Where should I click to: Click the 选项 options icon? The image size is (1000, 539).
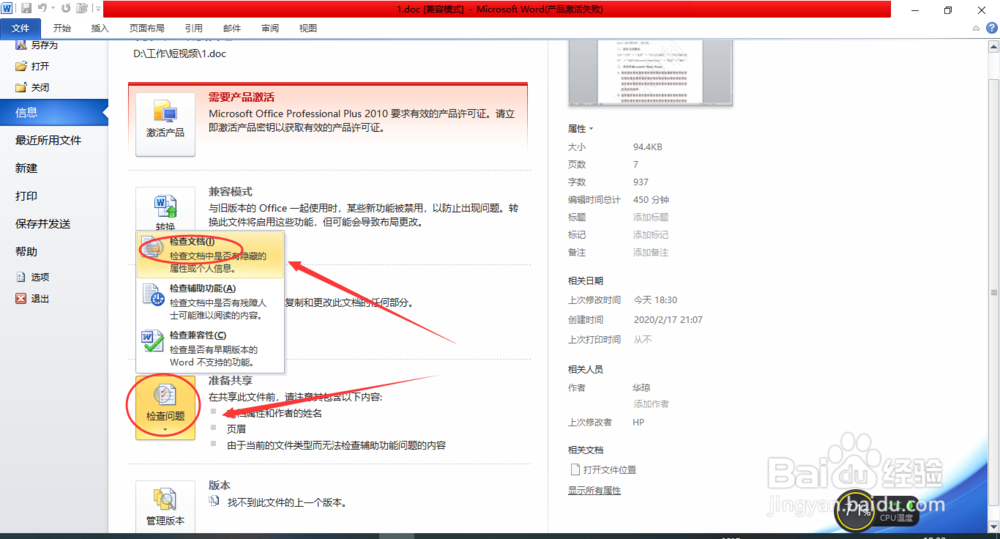(x=21, y=277)
